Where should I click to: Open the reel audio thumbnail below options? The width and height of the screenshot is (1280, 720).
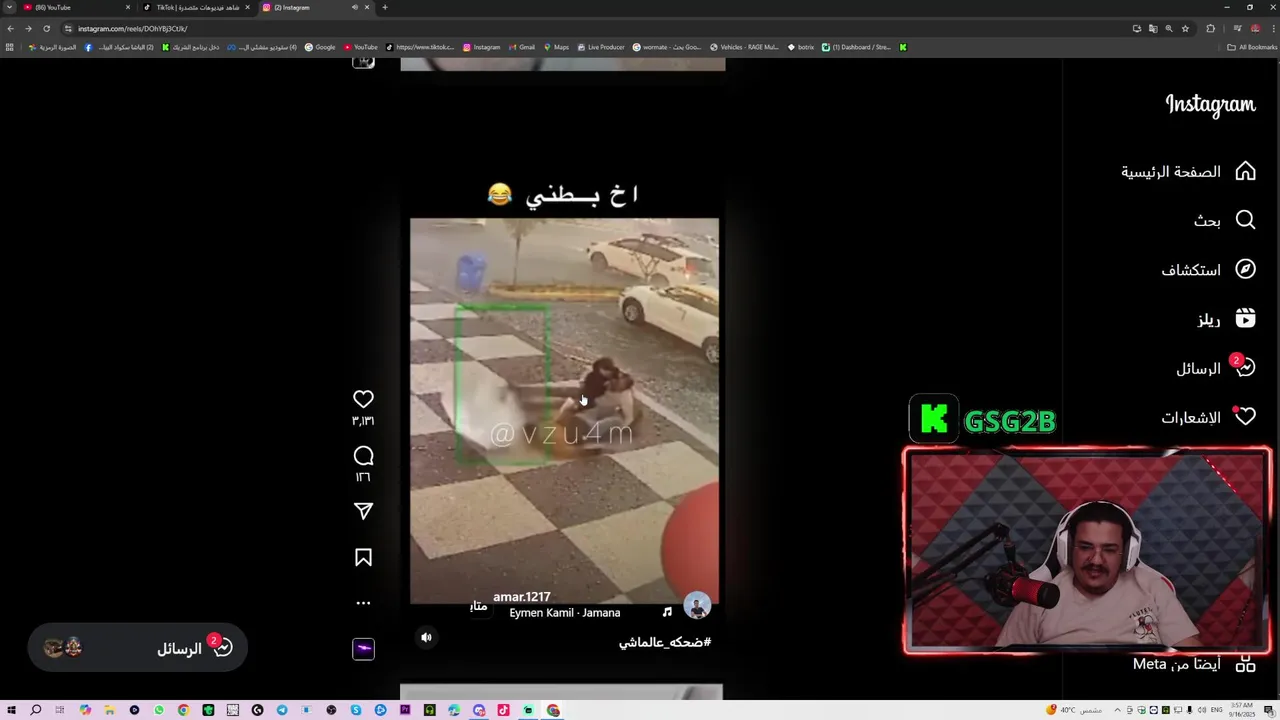pyautogui.click(x=363, y=649)
